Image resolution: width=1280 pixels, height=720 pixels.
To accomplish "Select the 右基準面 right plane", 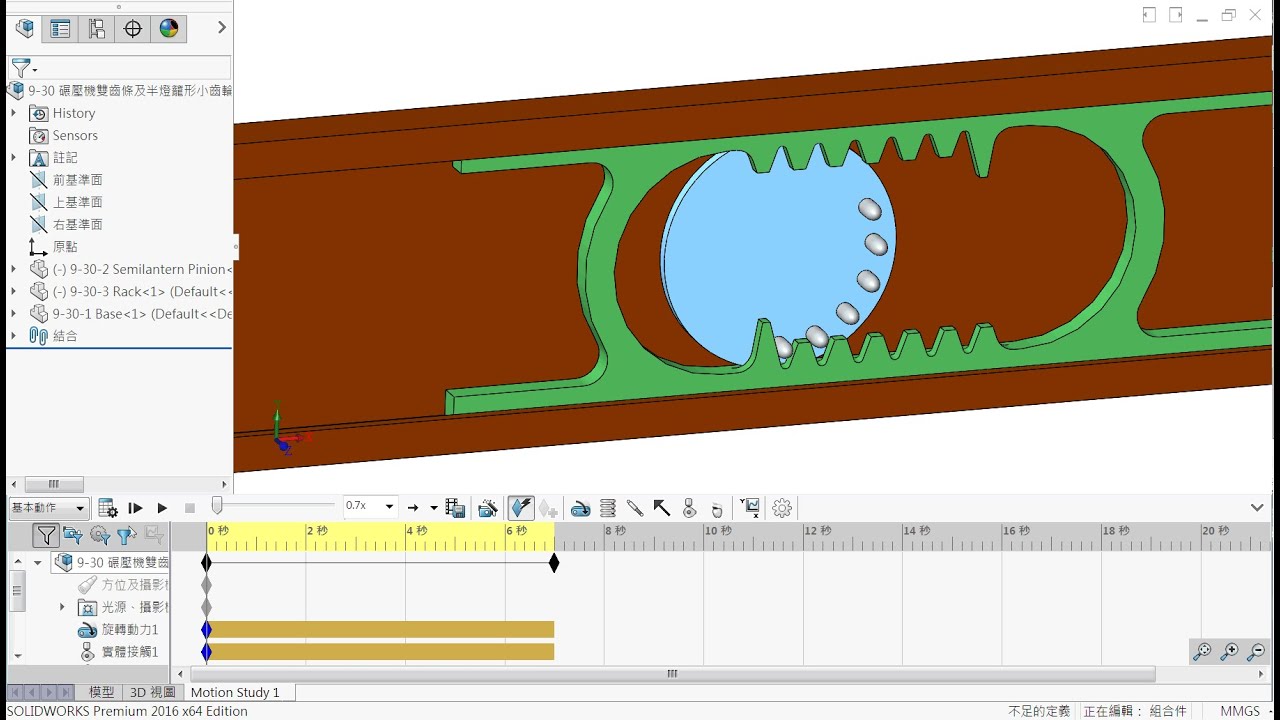I will [77, 224].
